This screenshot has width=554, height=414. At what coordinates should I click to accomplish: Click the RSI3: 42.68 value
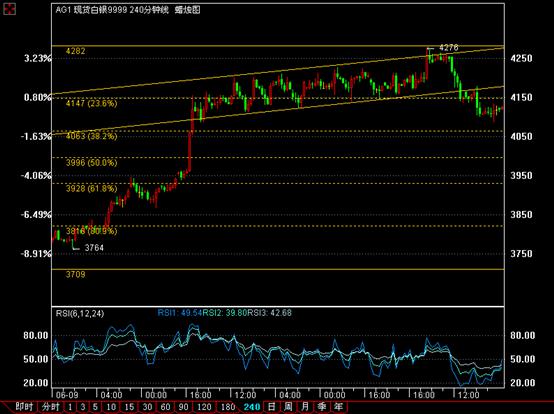(x=270, y=313)
